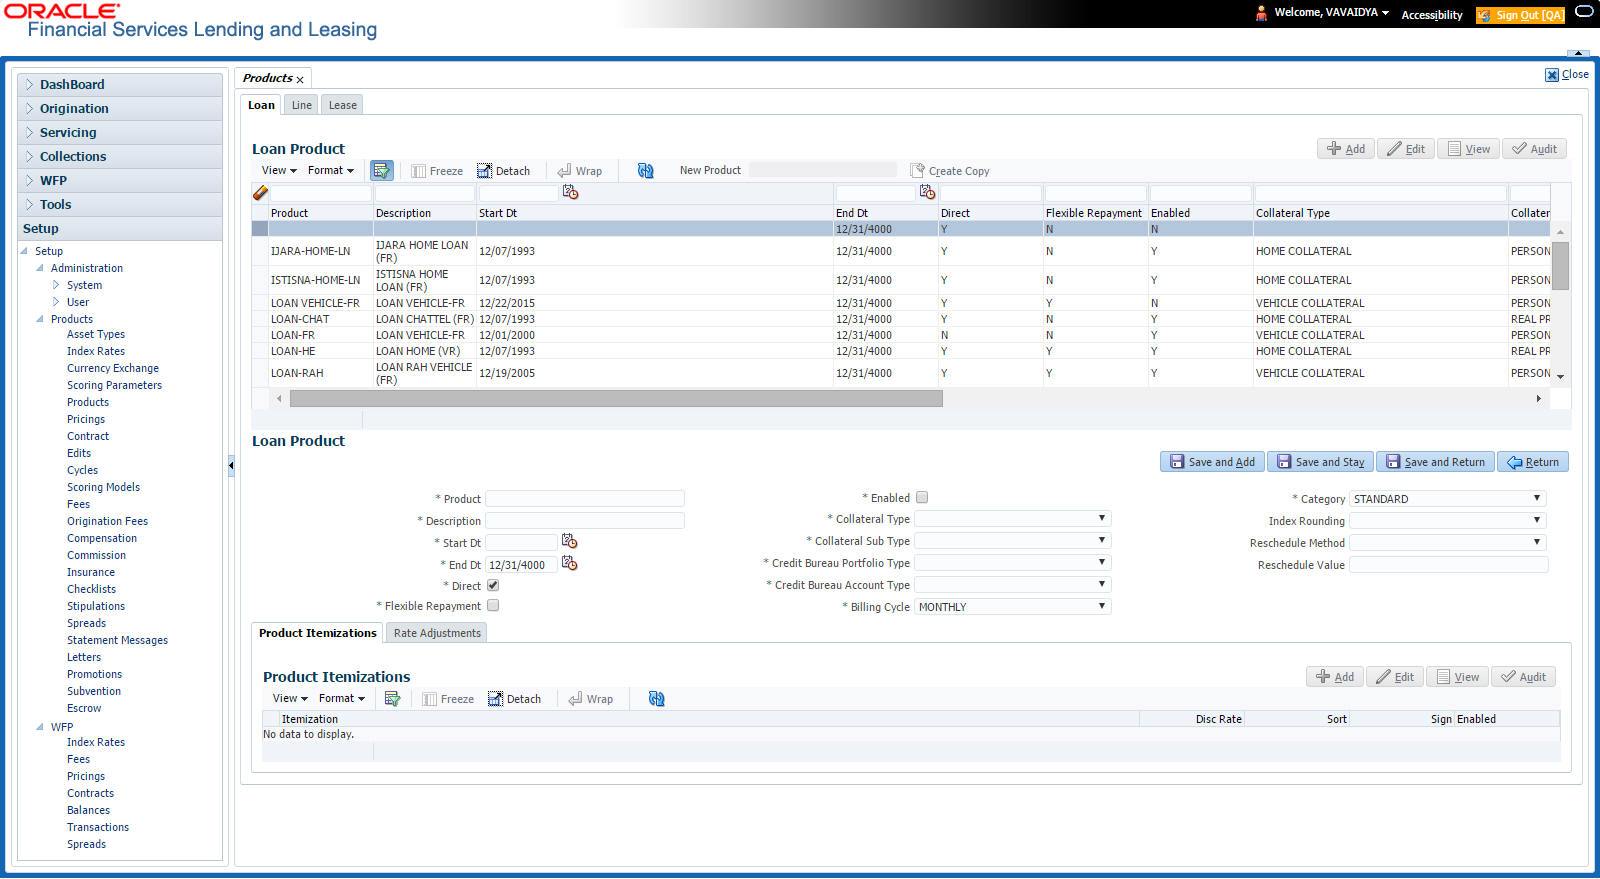Open the Index Rounding dropdown

click(1447, 521)
